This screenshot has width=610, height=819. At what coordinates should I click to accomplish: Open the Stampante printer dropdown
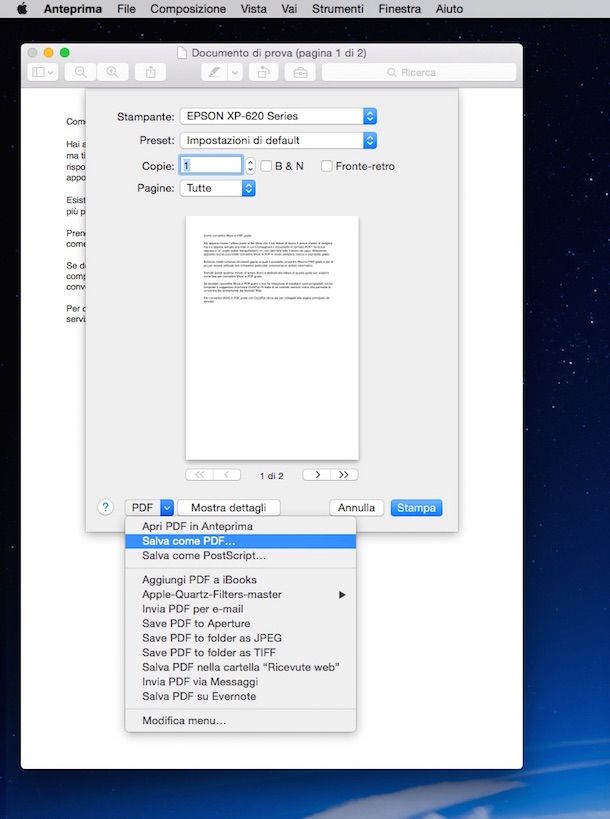coord(278,116)
